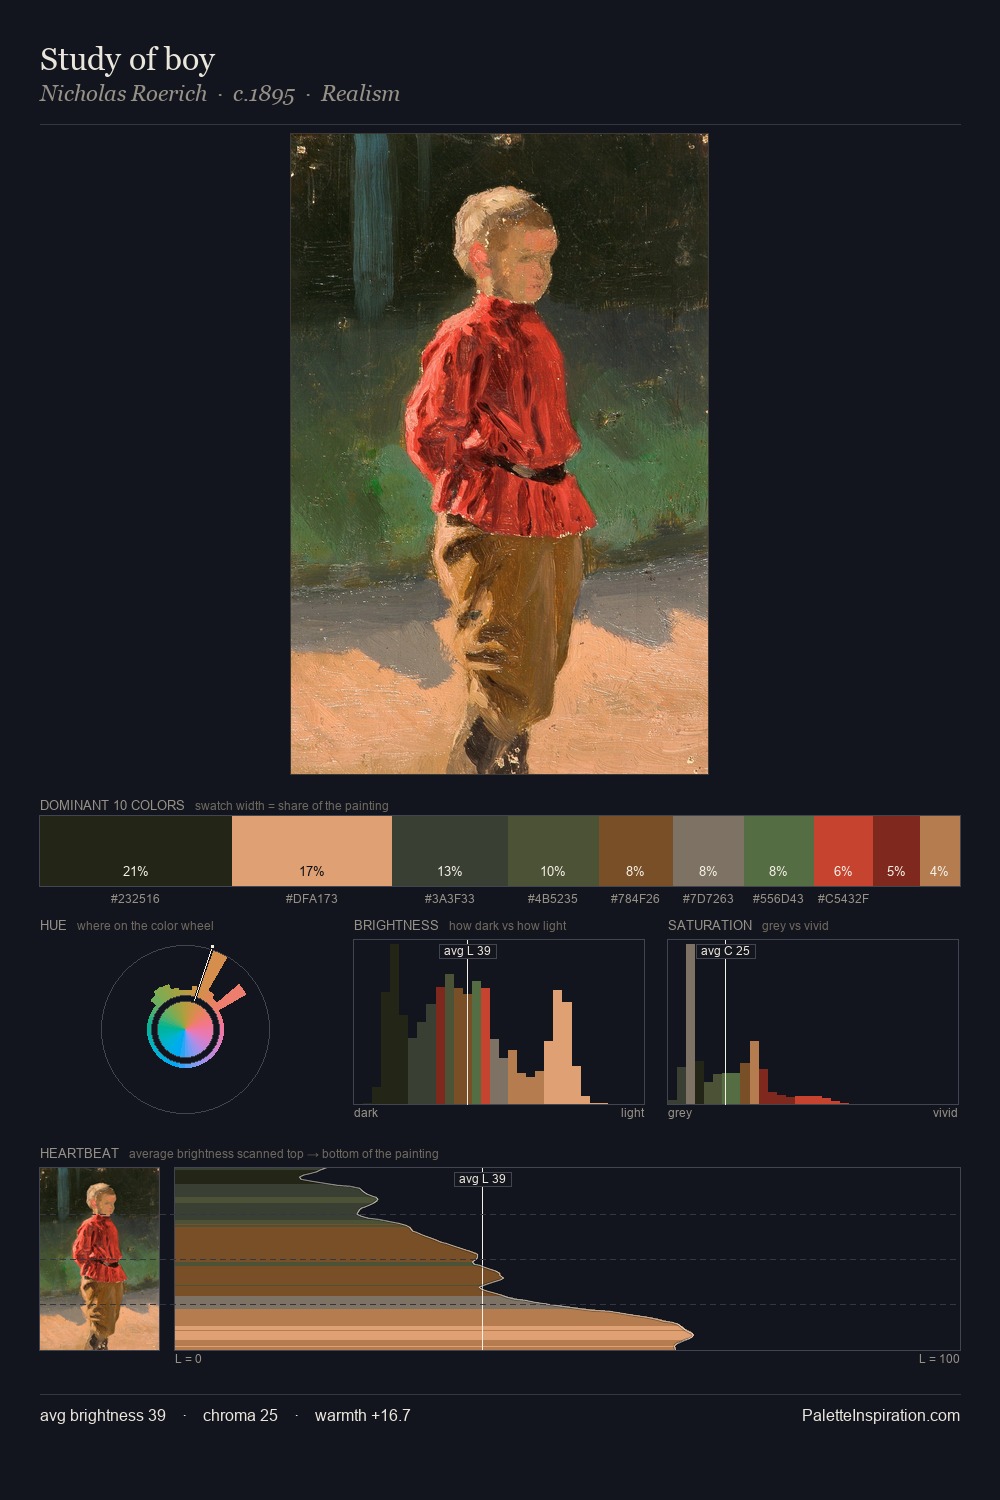Click the 'light' axis label
Screen dimensions: 1000x1500
pyautogui.click(x=632, y=1113)
